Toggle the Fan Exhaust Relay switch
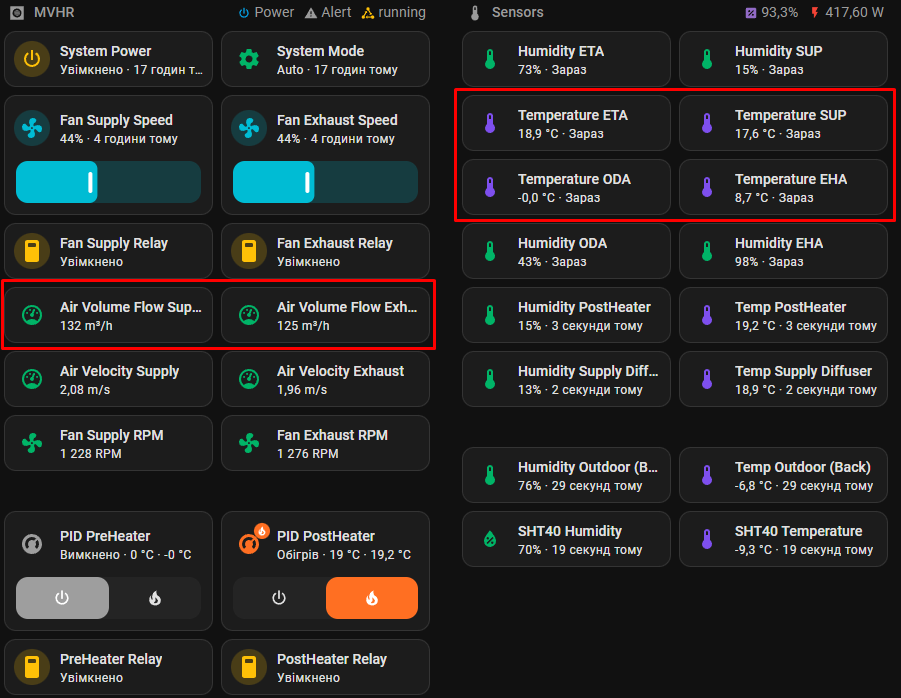 249,252
